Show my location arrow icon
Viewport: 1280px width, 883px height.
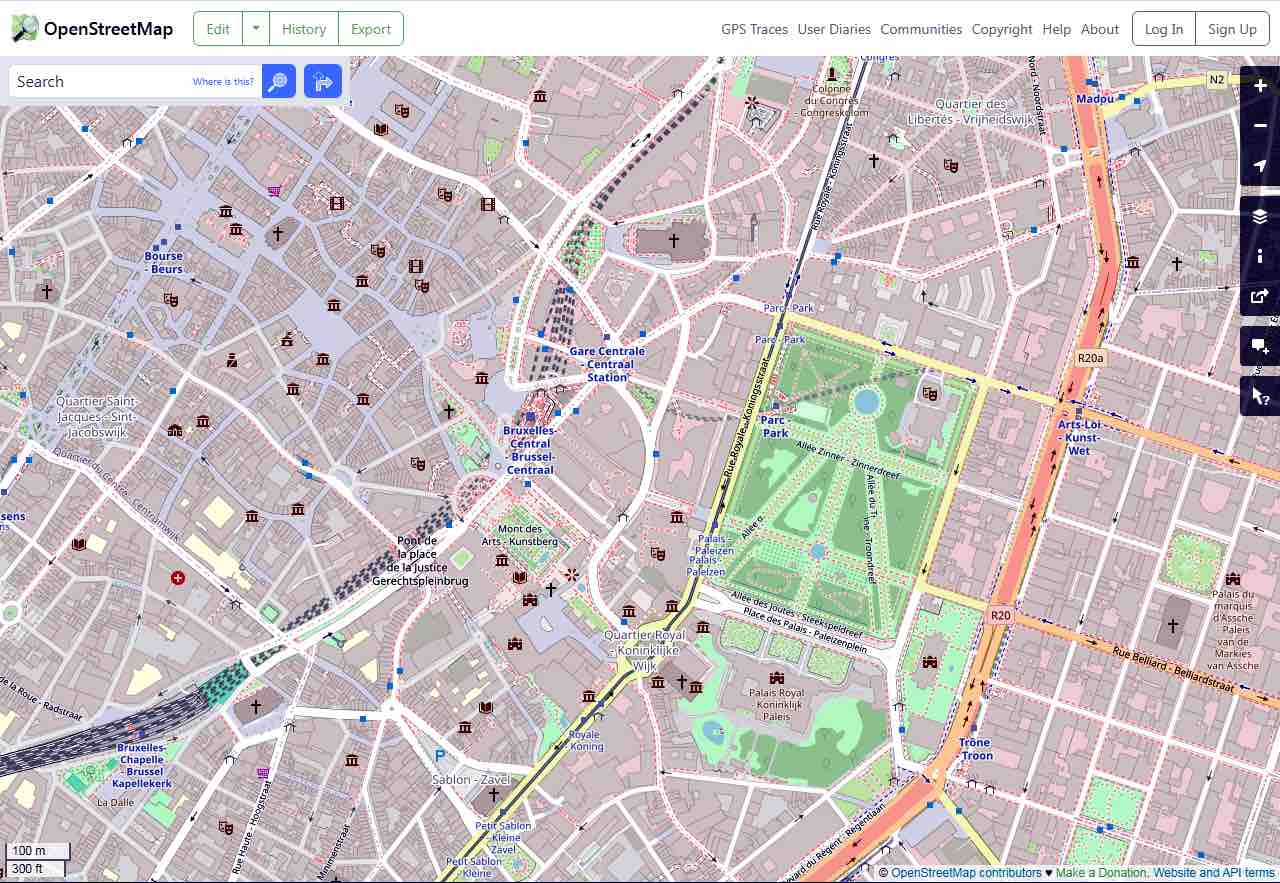point(1260,166)
